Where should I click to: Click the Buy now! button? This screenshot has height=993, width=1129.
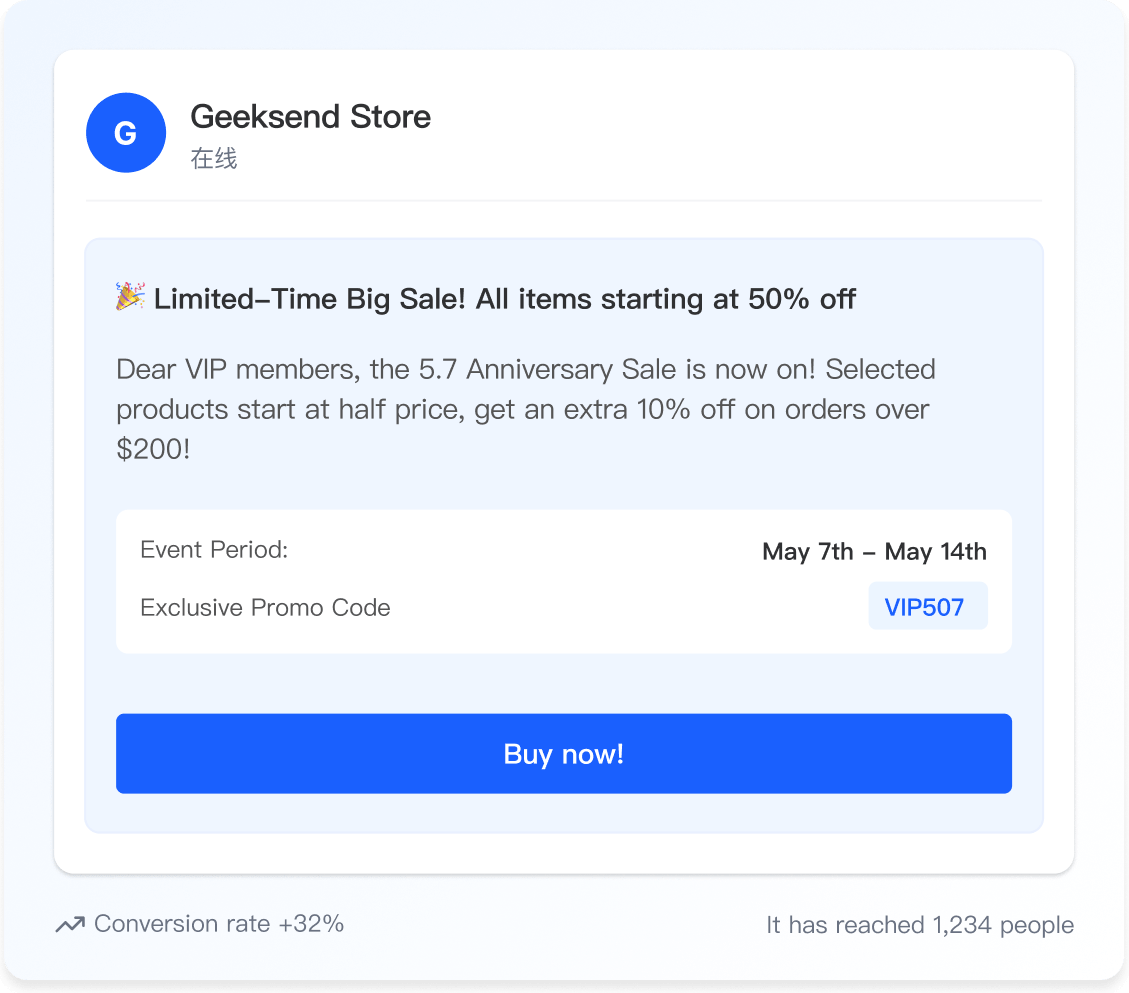(564, 753)
